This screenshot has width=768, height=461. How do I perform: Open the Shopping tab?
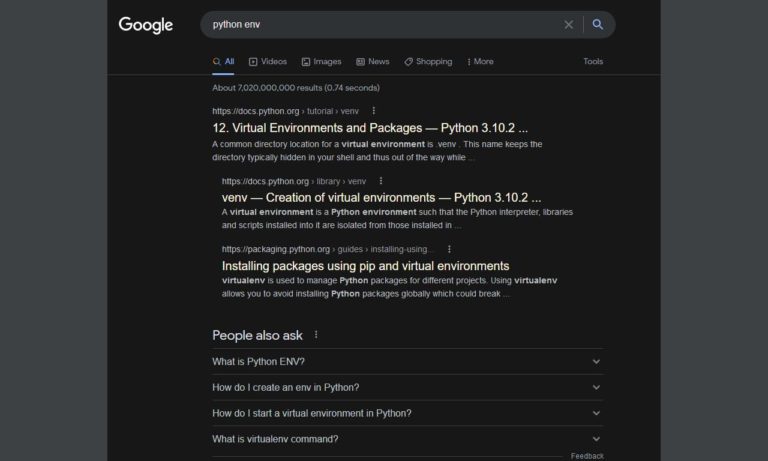(x=428, y=62)
